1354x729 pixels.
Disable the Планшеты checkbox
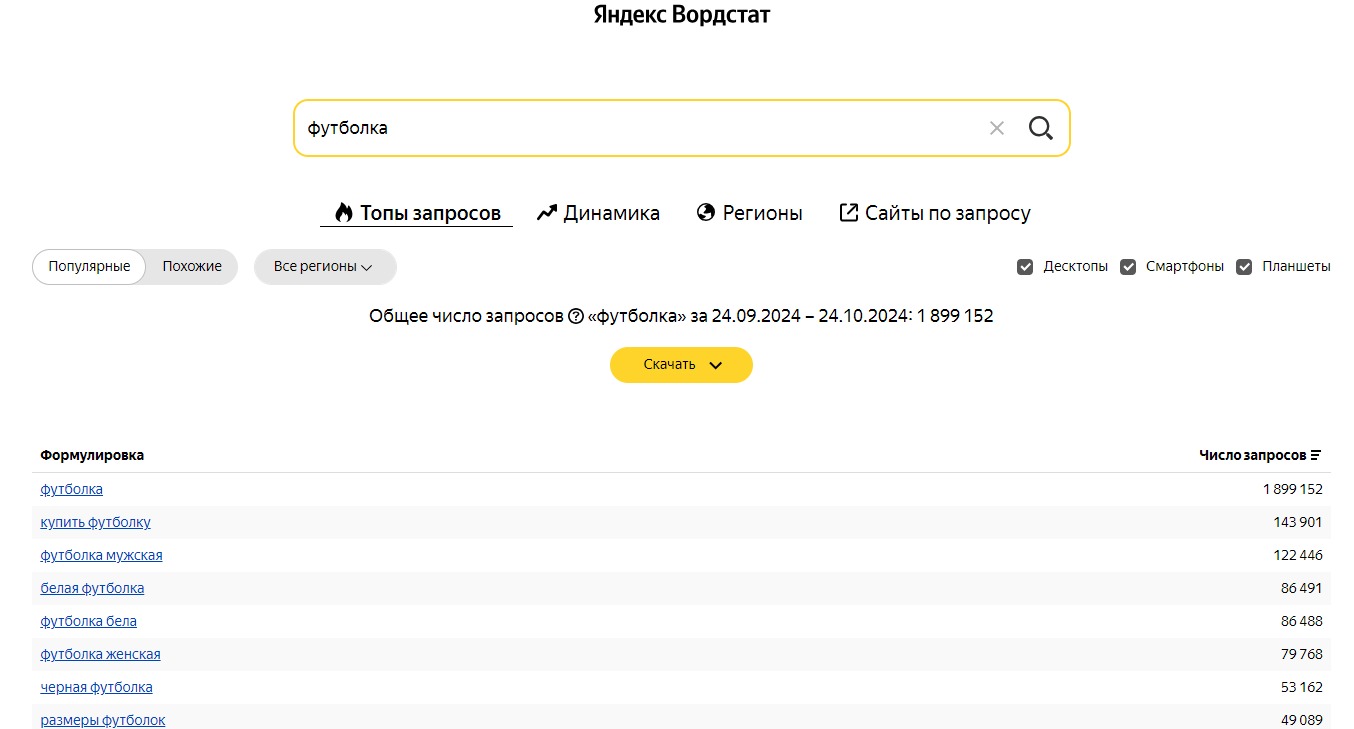click(x=1244, y=267)
